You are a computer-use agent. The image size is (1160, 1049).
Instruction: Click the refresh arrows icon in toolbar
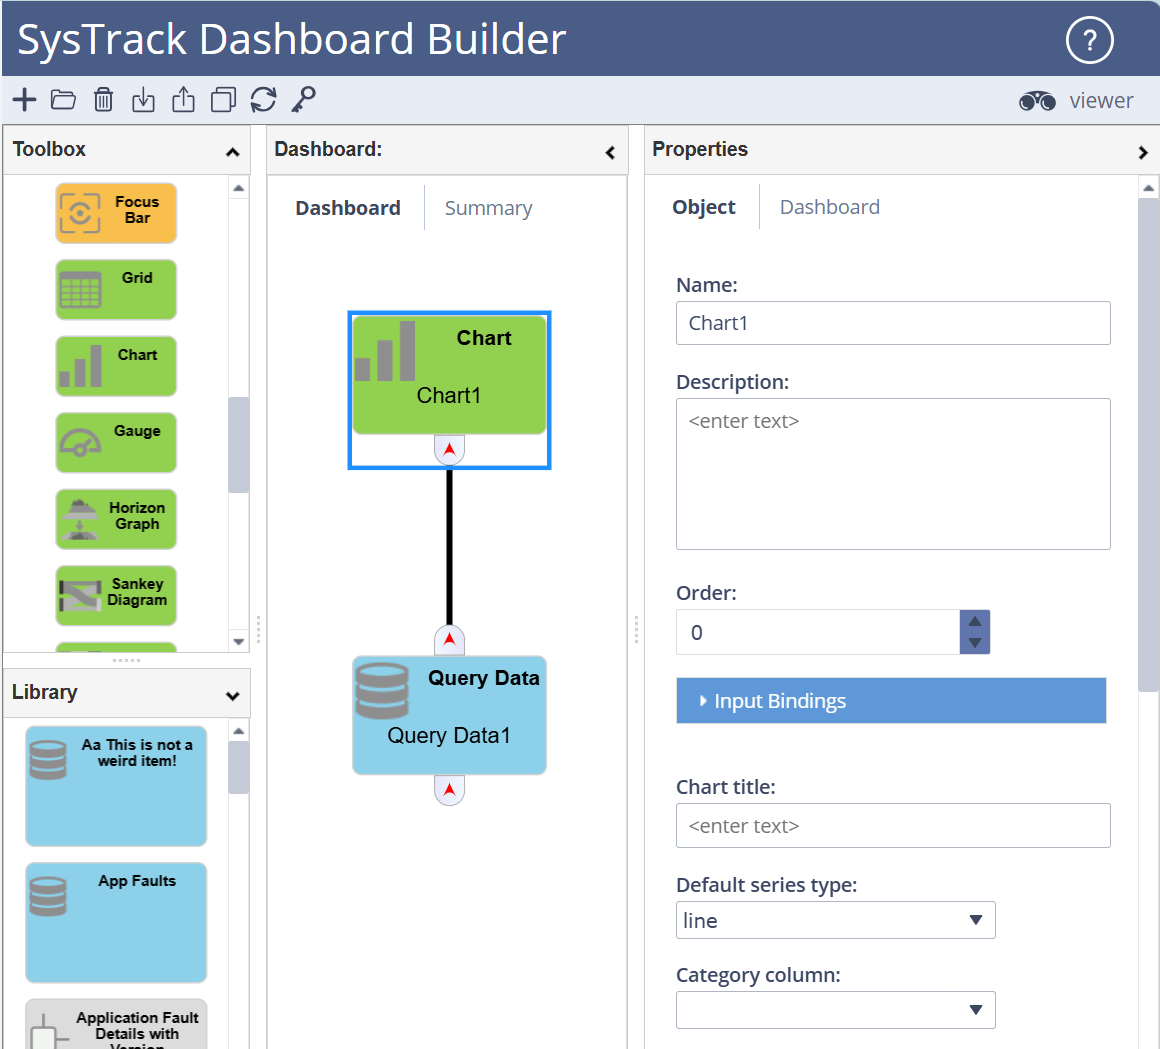pyautogui.click(x=263, y=100)
